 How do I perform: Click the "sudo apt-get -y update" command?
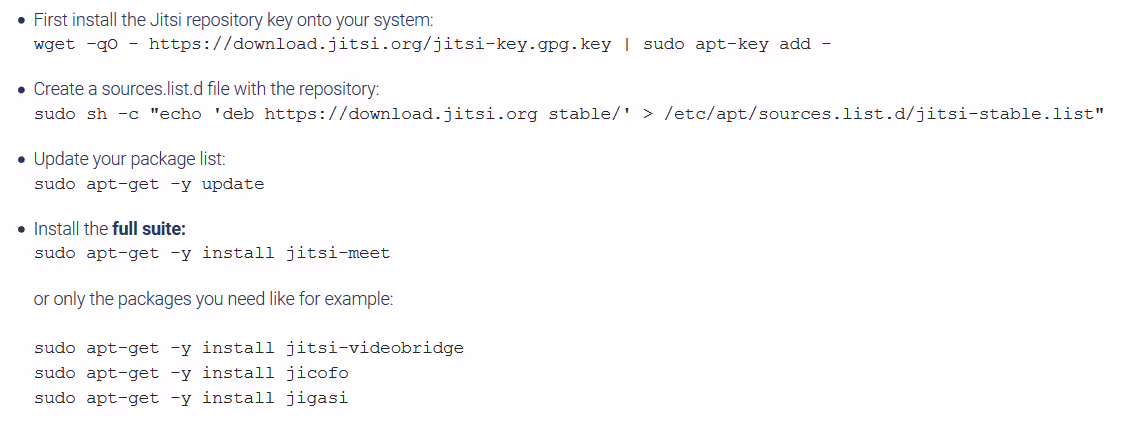(x=148, y=184)
